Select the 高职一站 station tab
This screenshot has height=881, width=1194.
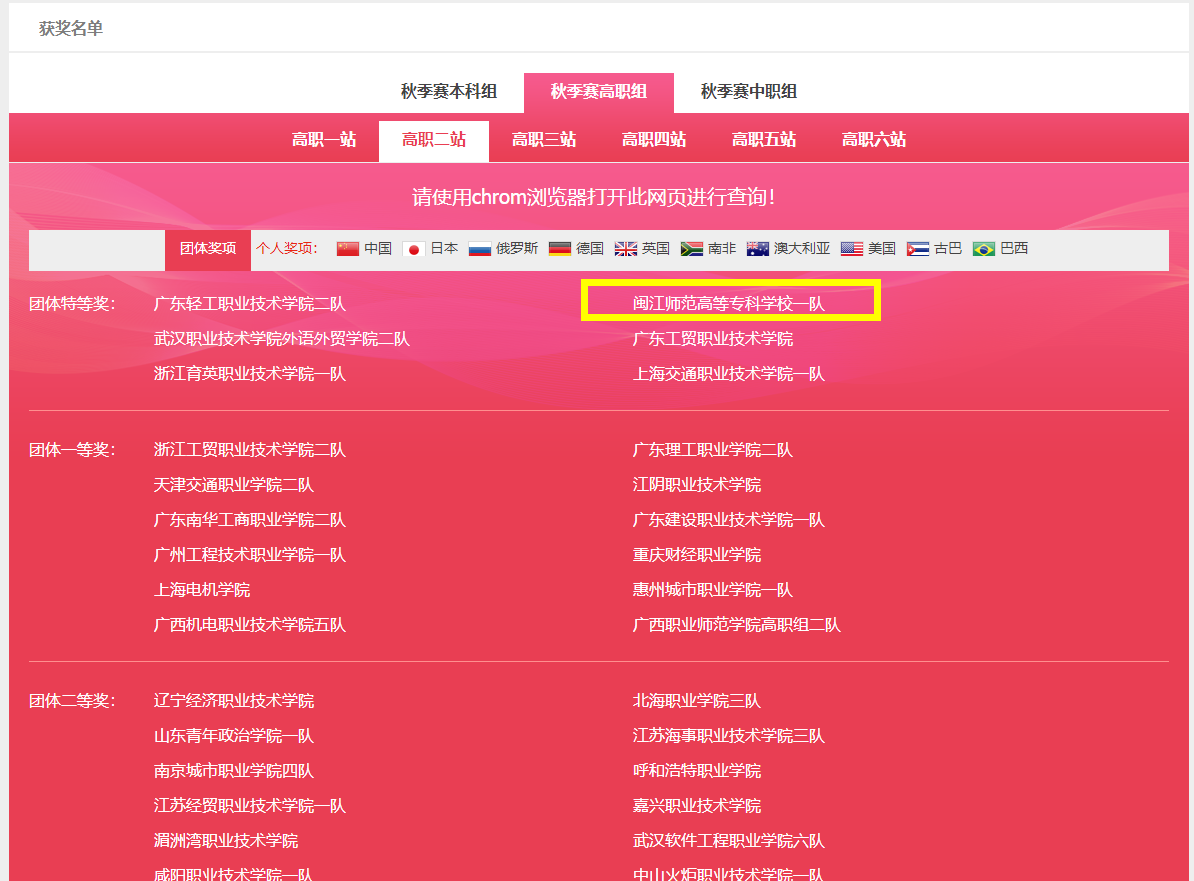point(324,140)
